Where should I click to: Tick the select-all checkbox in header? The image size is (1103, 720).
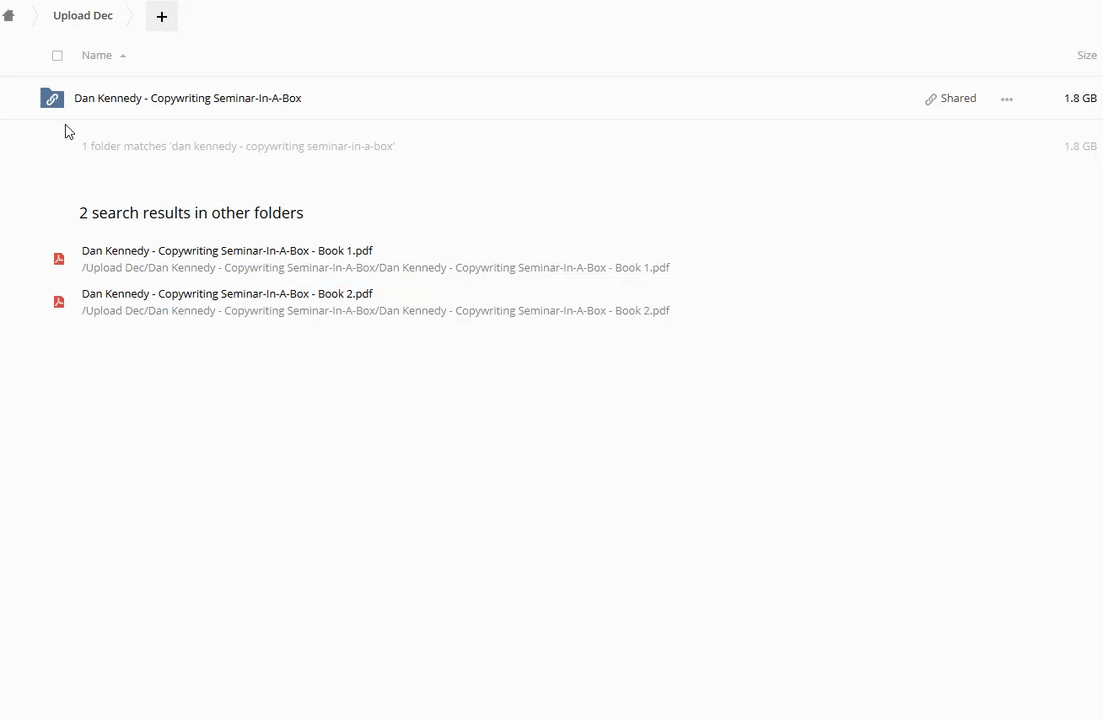[x=57, y=56]
